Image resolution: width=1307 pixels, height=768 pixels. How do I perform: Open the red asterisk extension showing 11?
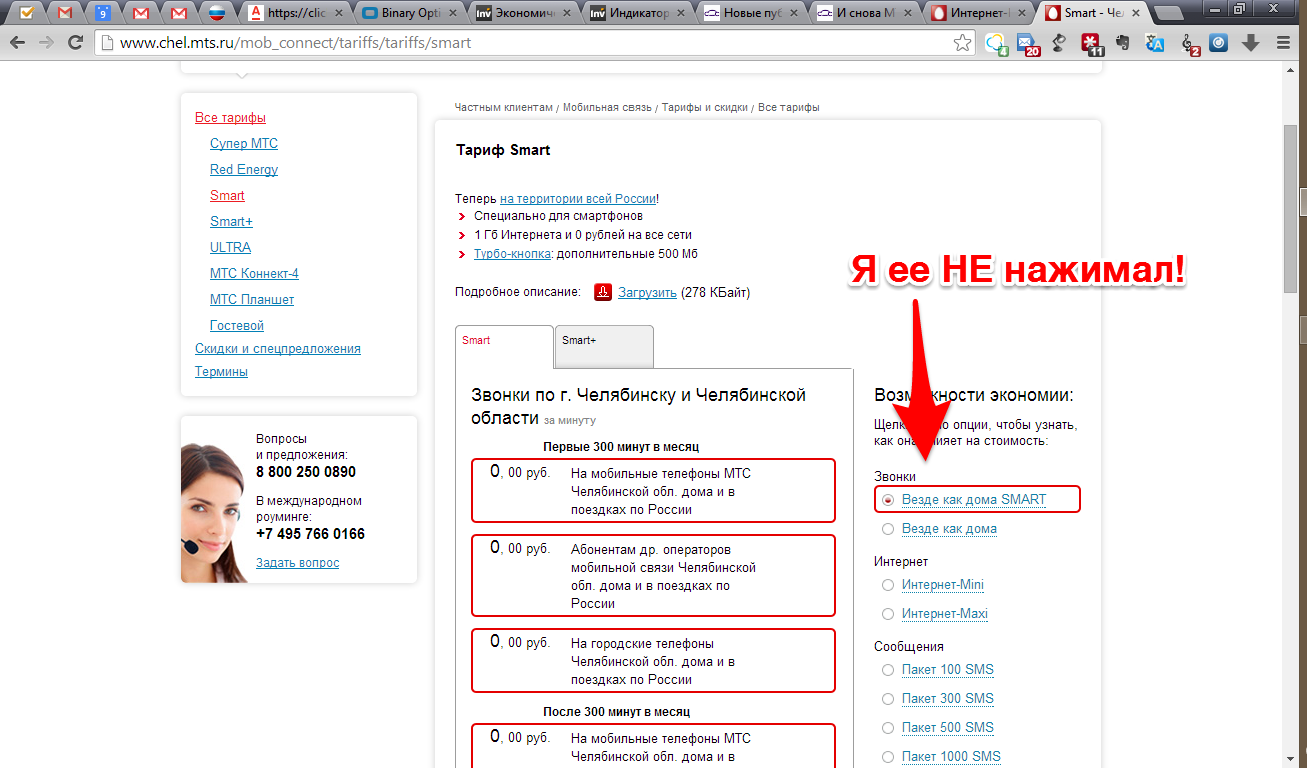point(1091,43)
